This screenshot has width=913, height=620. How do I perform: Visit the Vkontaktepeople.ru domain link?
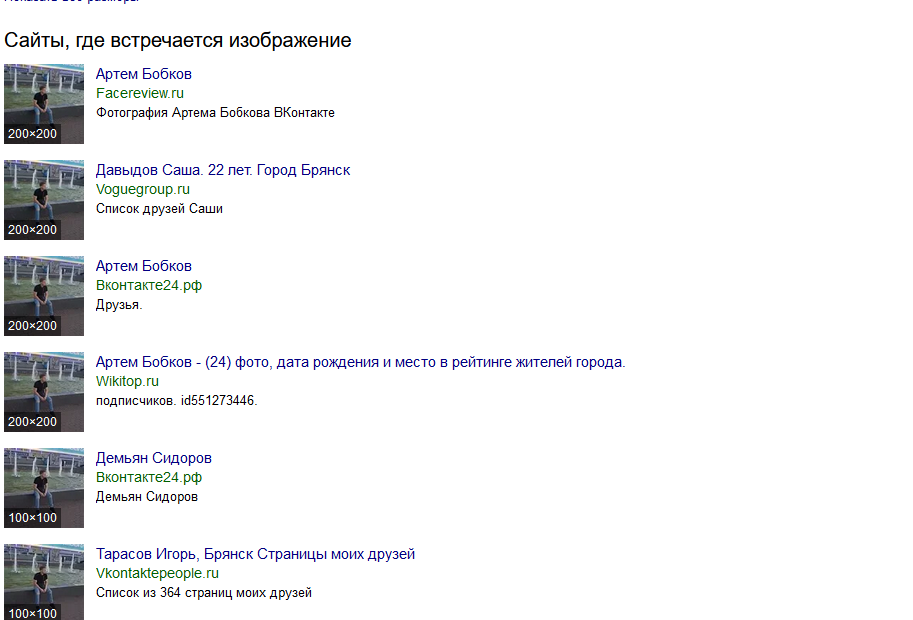pyautogui.click(x=157, y=573)
